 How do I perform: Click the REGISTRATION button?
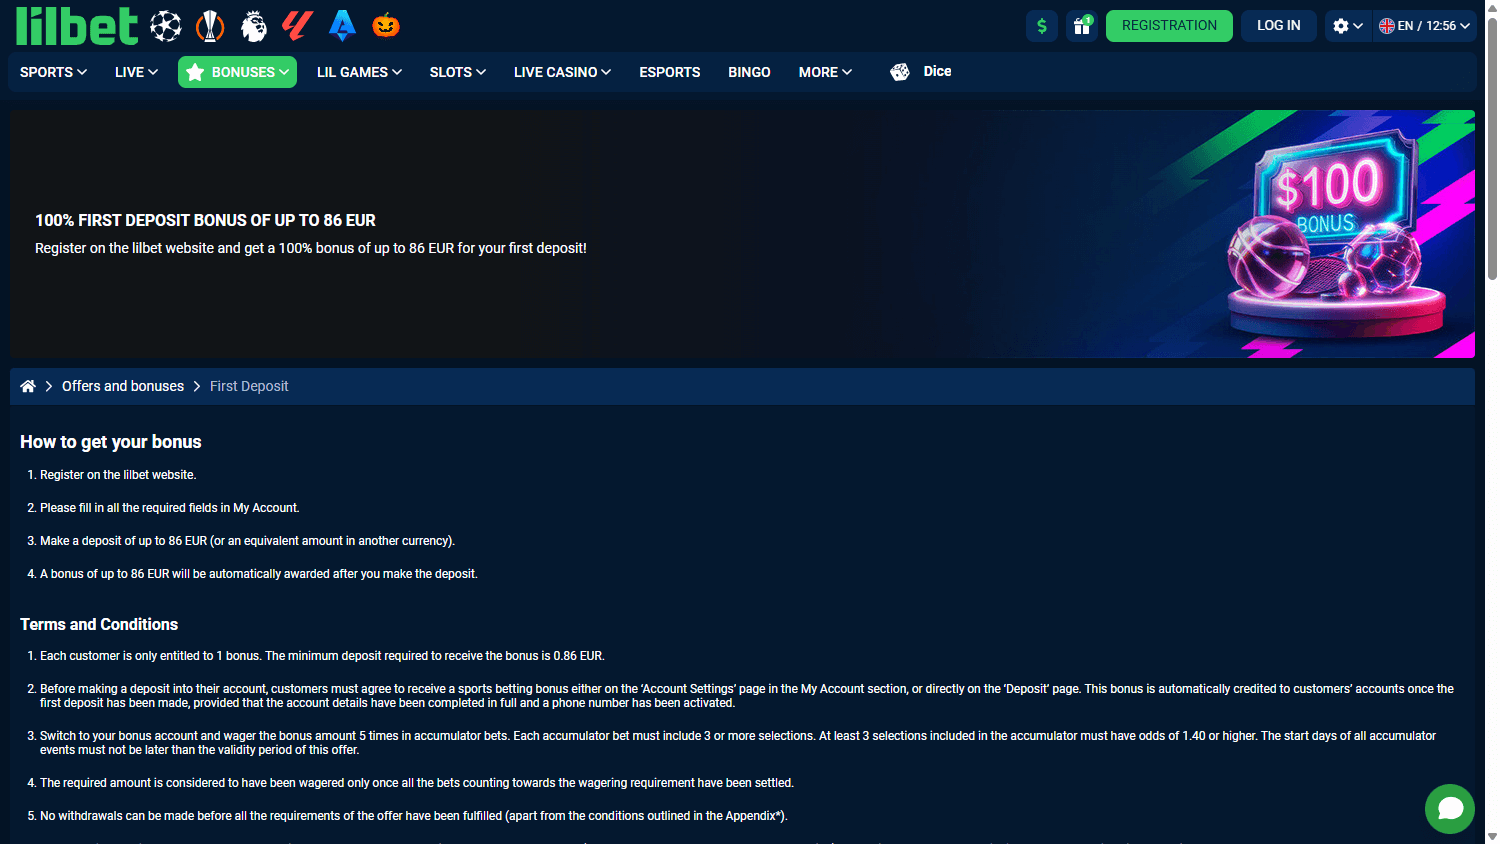(x=1169, y=26)
